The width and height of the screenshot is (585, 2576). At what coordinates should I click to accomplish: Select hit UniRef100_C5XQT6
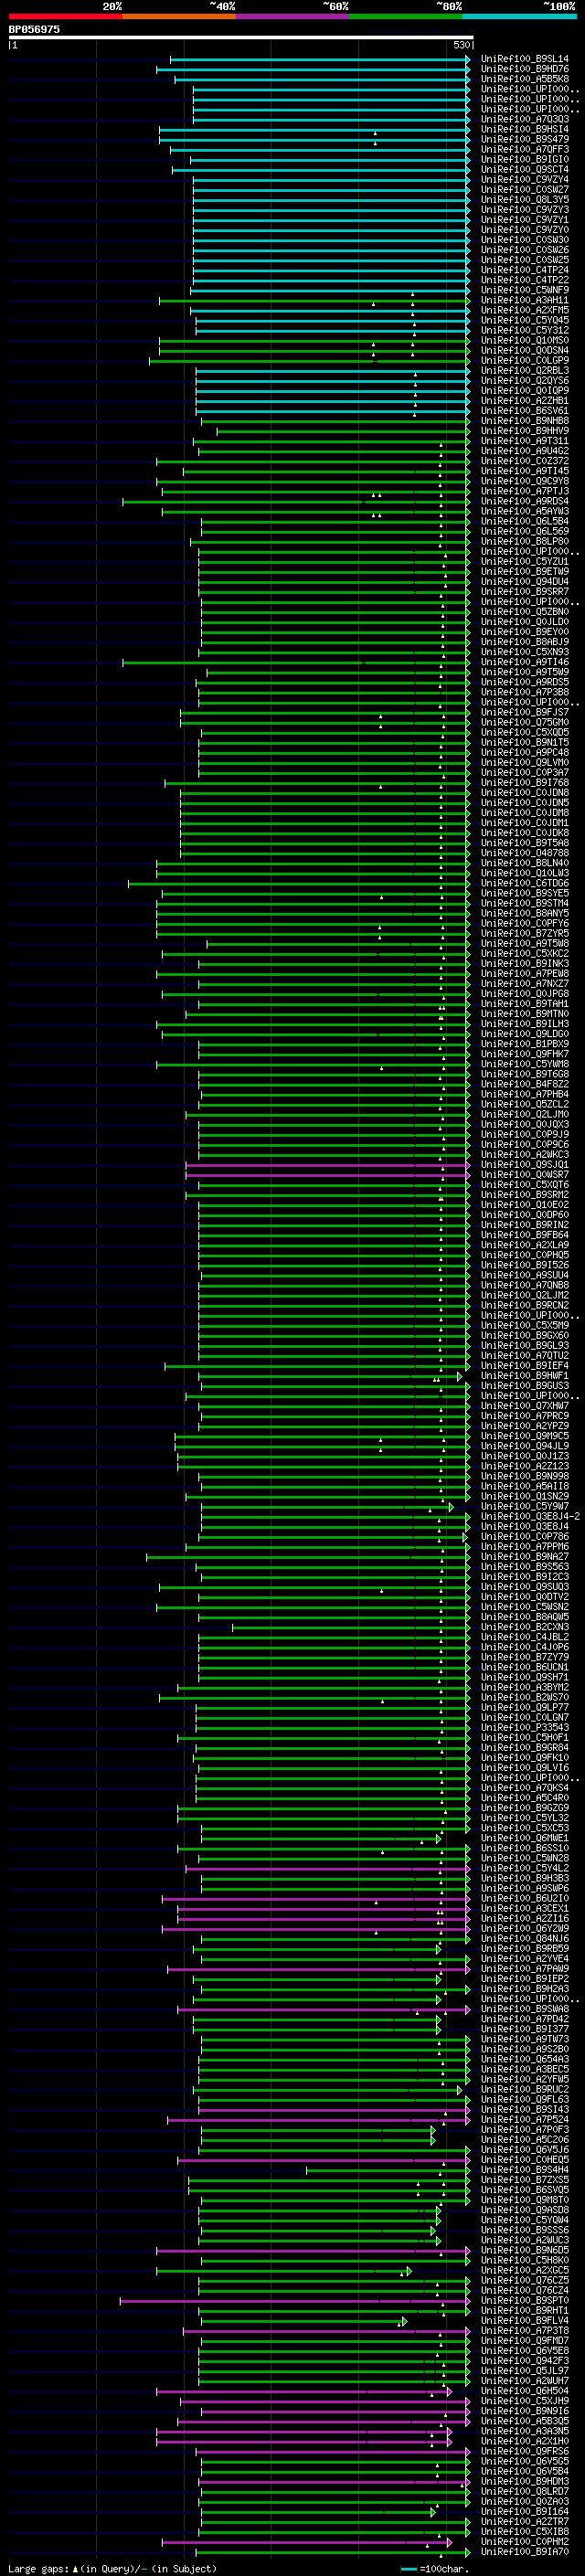(525, 1185)
